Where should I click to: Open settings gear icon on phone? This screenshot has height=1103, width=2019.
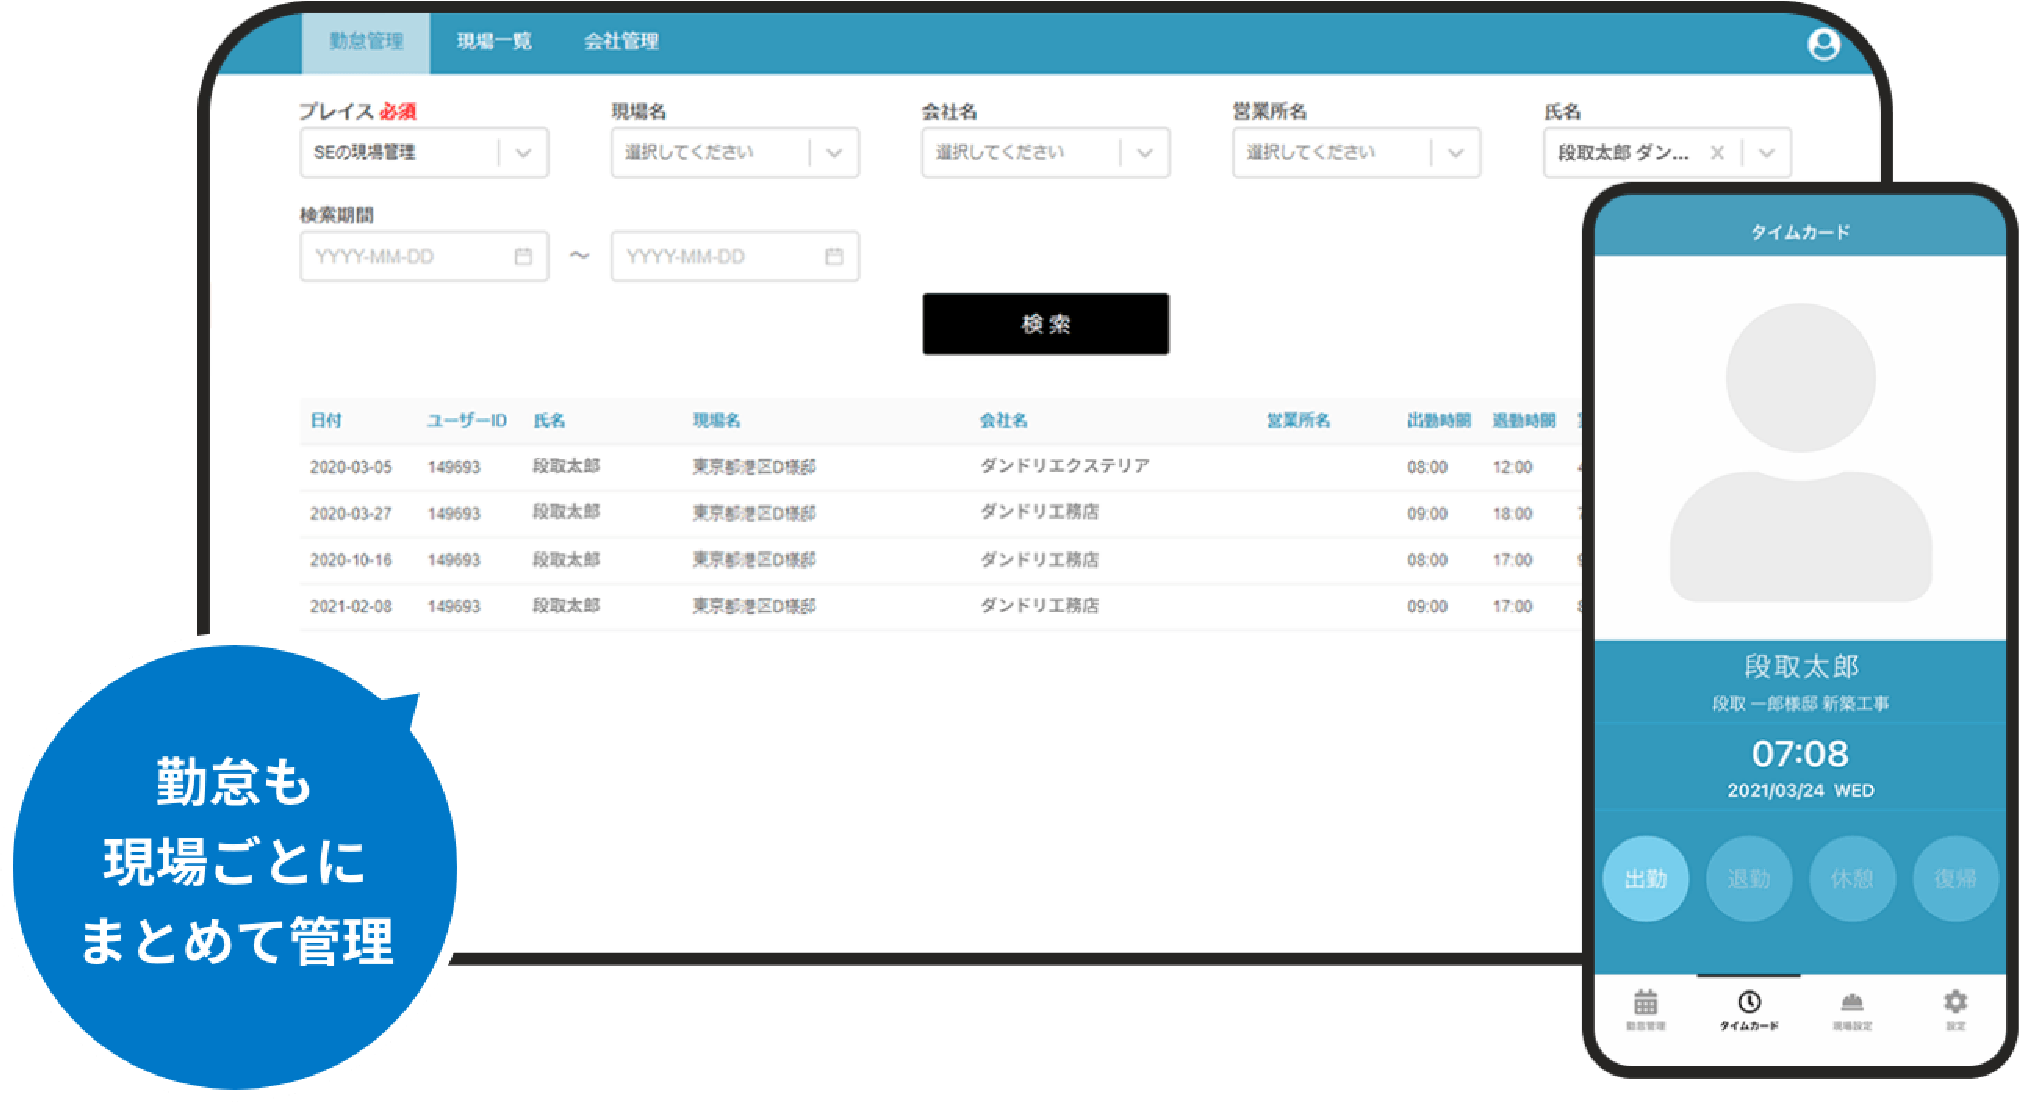[x=1955, y=1002]
